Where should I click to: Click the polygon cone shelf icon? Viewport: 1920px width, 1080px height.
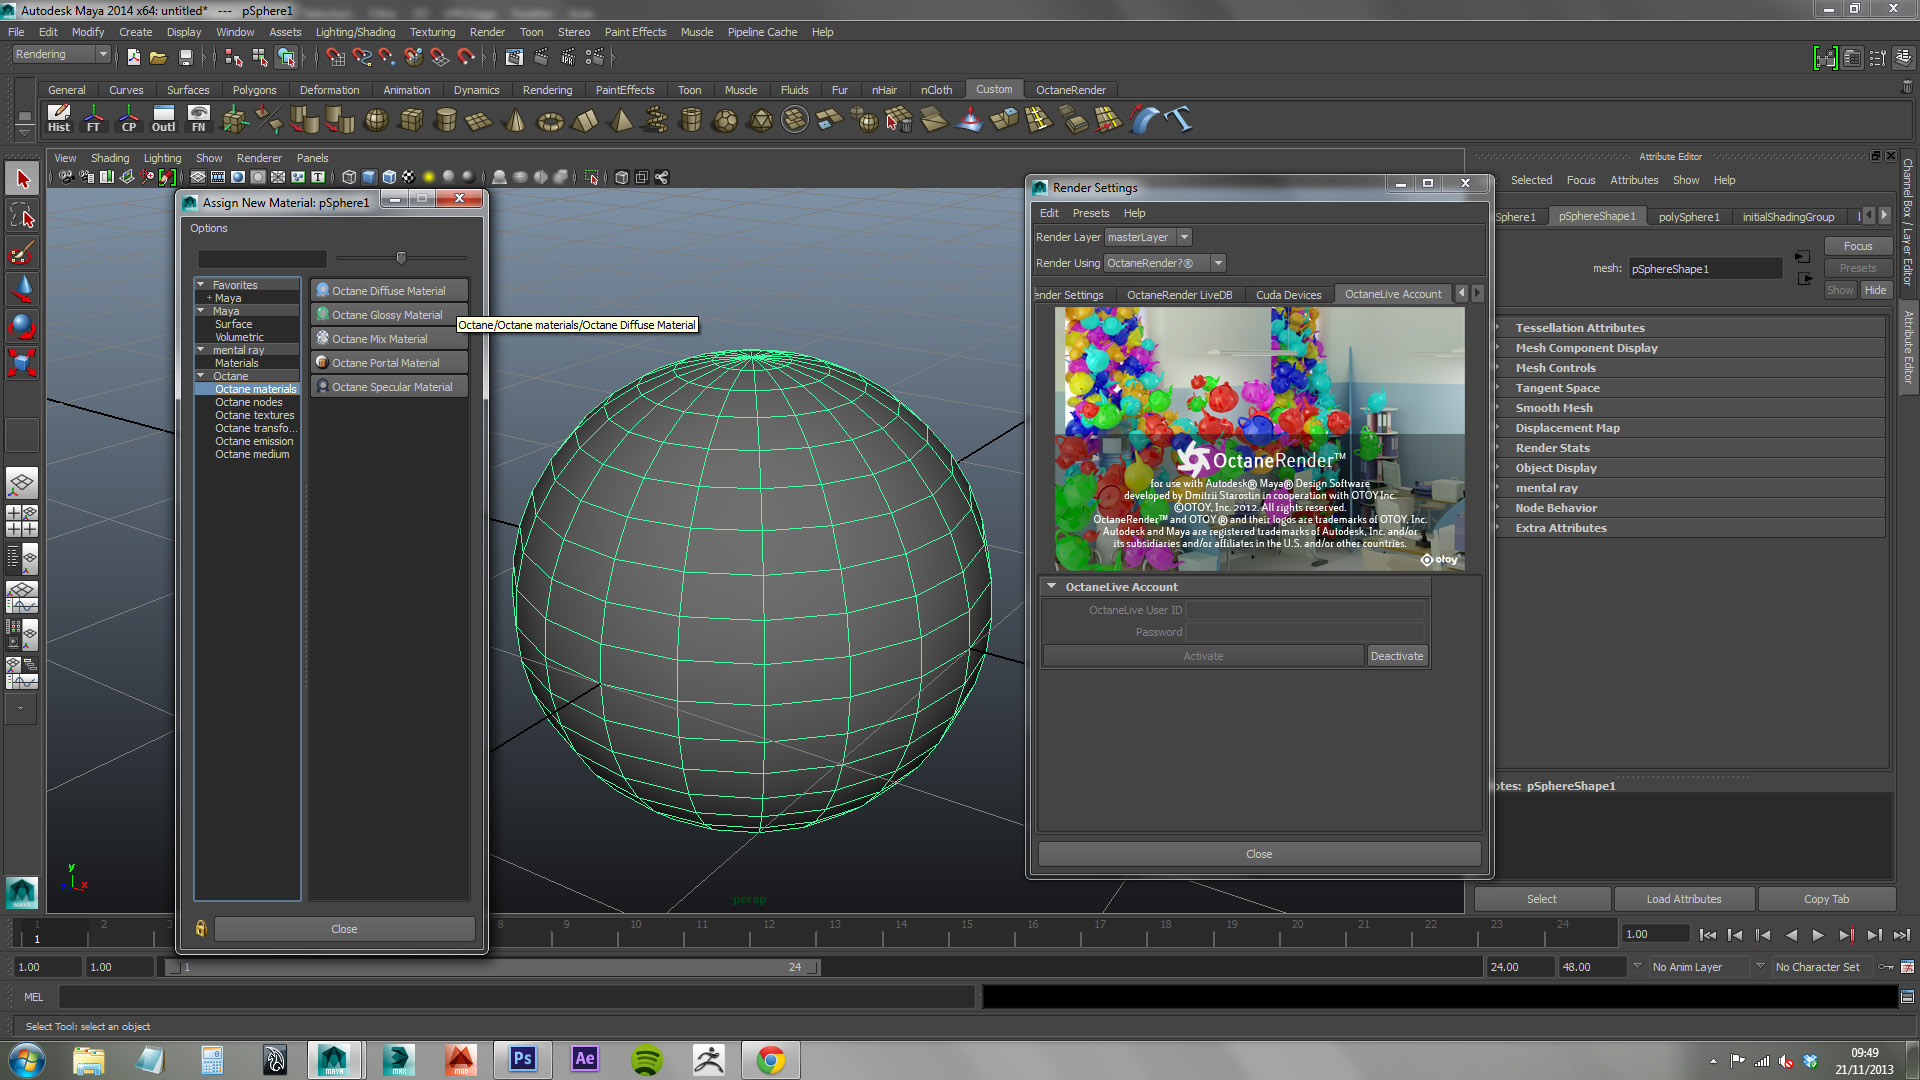pos(516,121)
